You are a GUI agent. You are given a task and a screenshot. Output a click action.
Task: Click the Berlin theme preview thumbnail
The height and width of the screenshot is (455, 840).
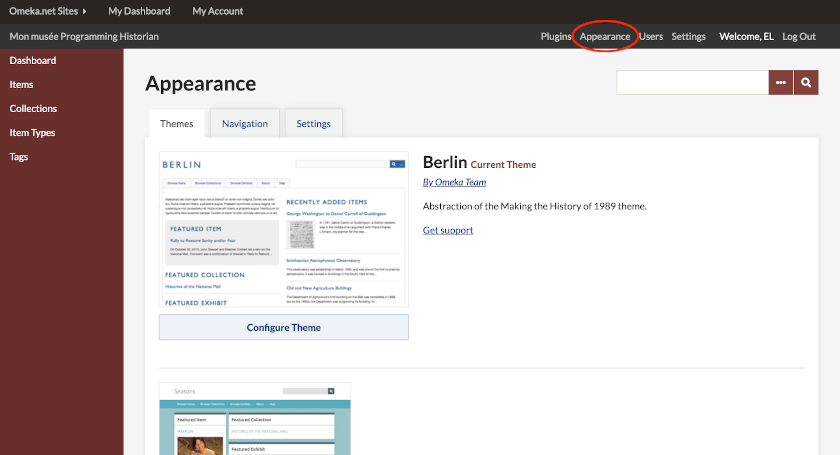click(283, 230)
